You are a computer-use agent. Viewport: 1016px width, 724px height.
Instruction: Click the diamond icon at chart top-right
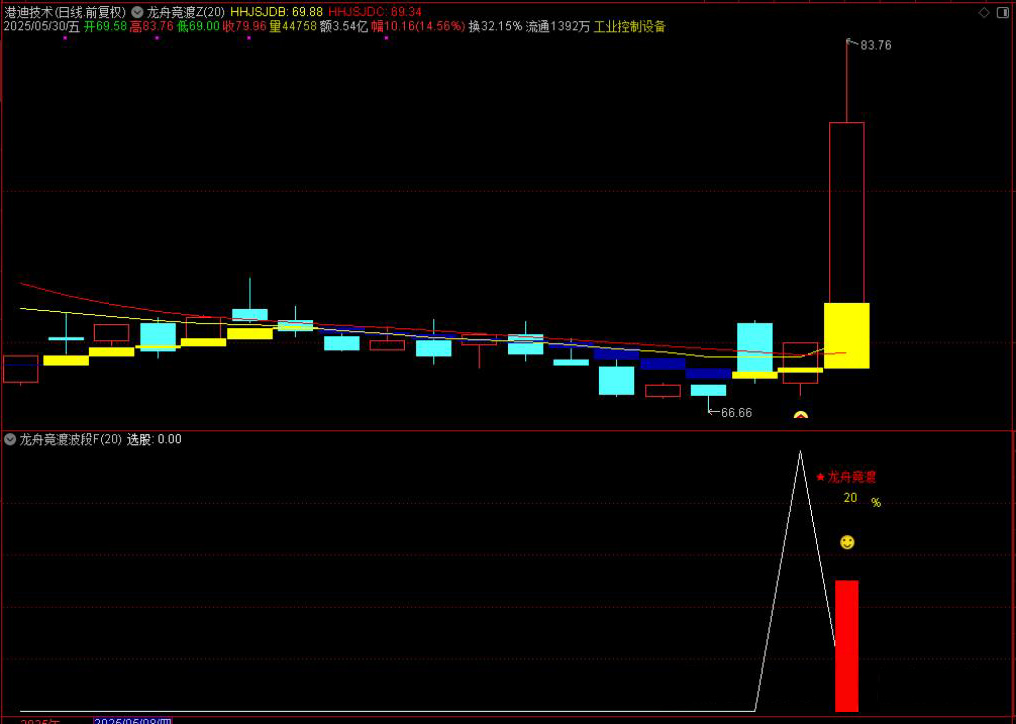[x=984, y=12]
